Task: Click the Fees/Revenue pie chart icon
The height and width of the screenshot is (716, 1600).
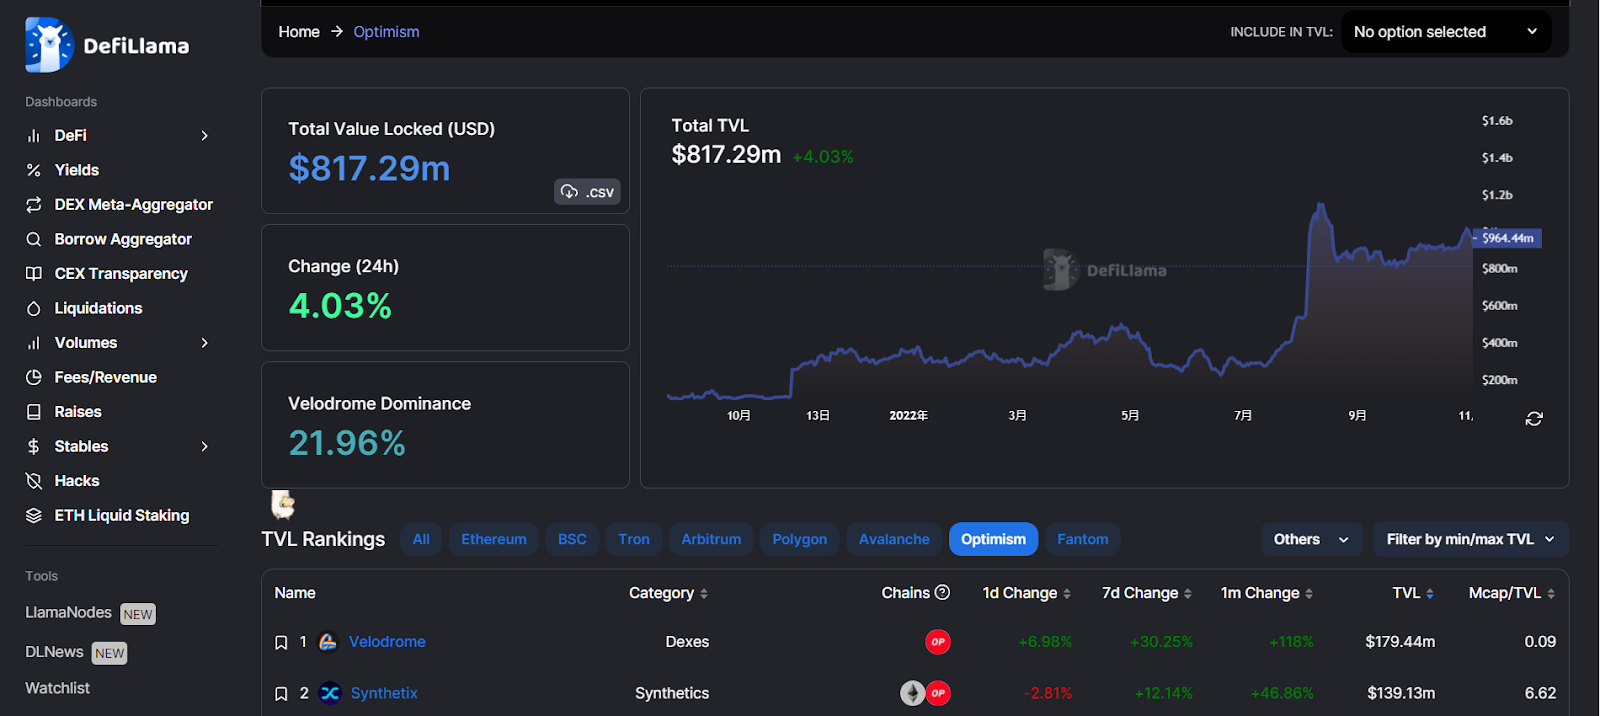Action: [34, 378]
